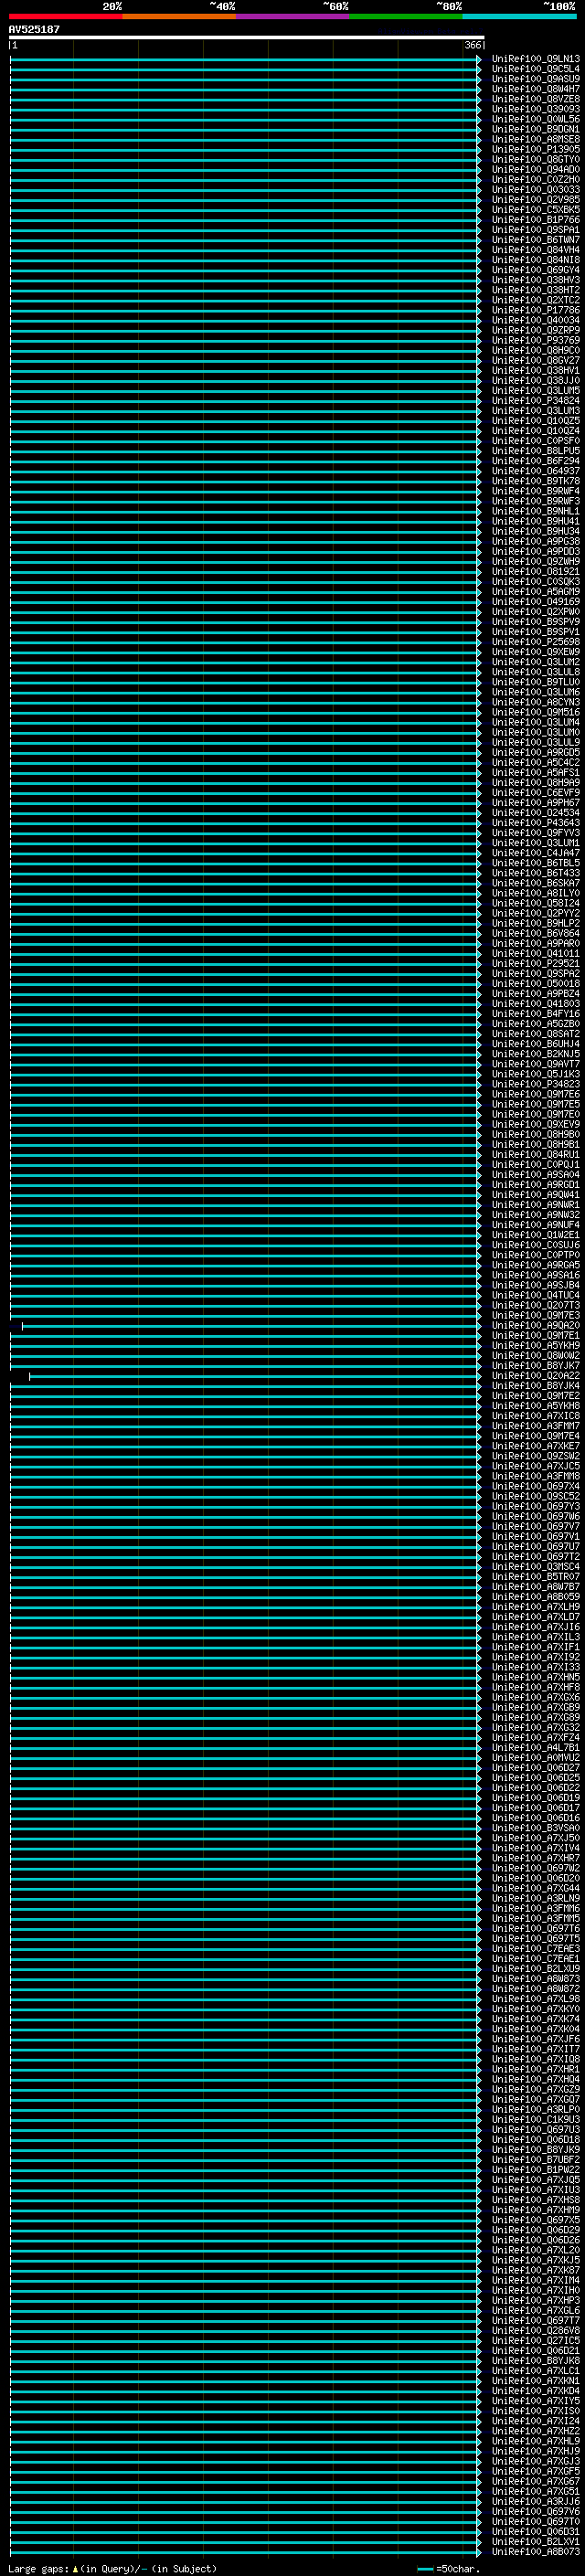
Task: Click the gap marker on the UniRef100_A9QA20 row
Action: [22, 1326]
